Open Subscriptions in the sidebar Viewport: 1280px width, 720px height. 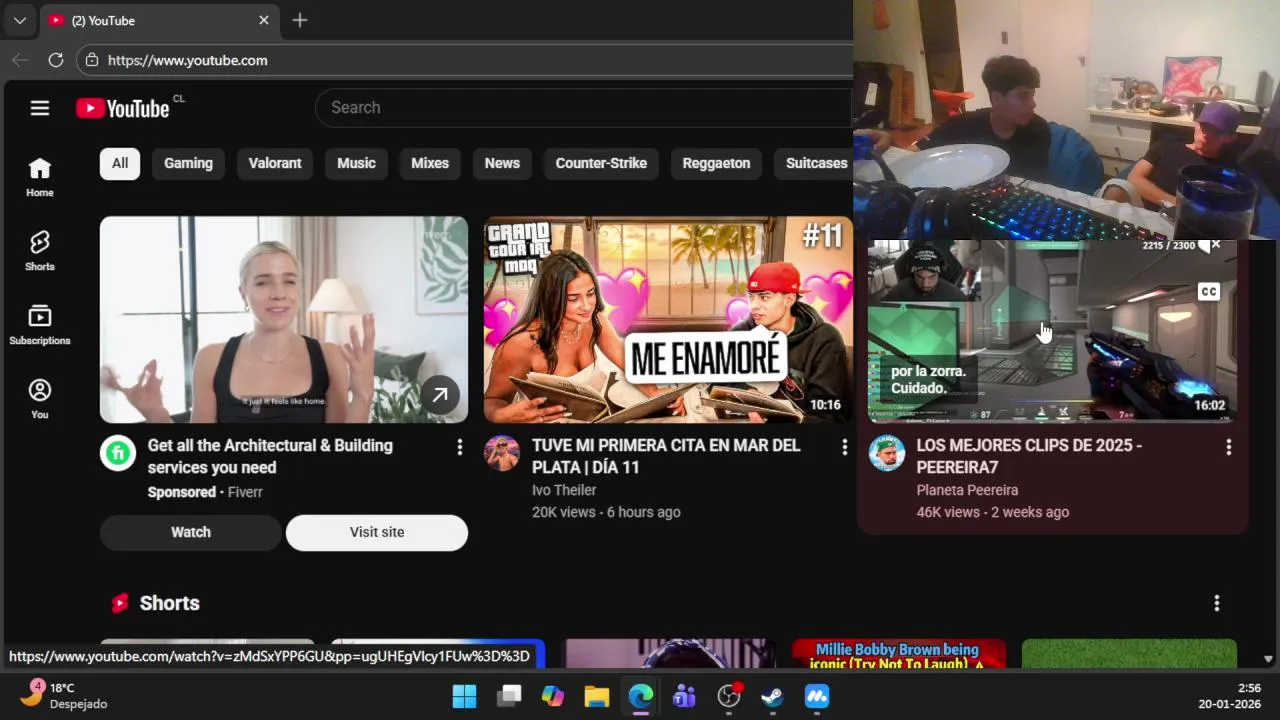[40, 325]
